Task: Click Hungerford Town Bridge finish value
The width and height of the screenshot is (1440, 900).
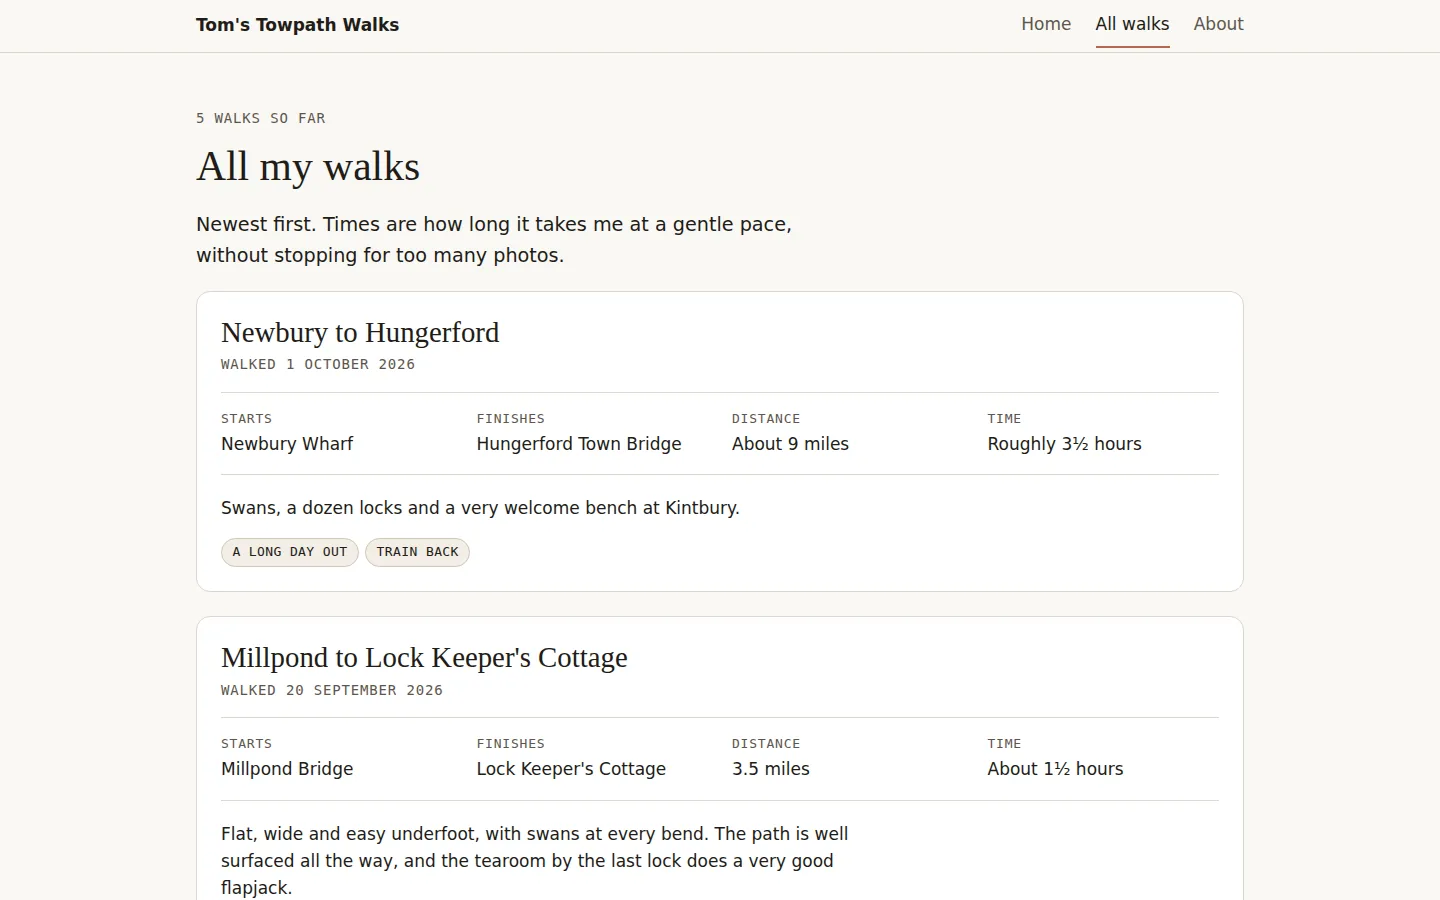Action: tap(579, 444)
